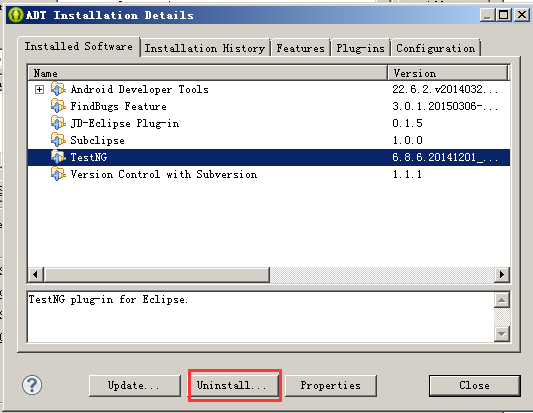Screen dimensions: 533x413
Task: Open Properties for the selected software
Action: pos(330,385)
